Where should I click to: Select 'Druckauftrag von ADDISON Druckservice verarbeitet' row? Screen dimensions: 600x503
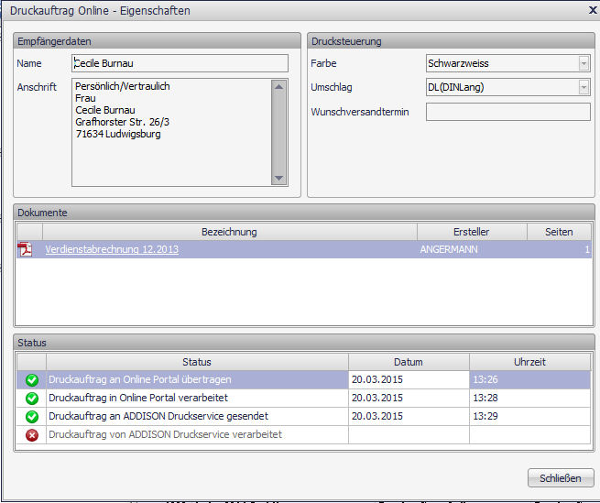coord(304,435)
